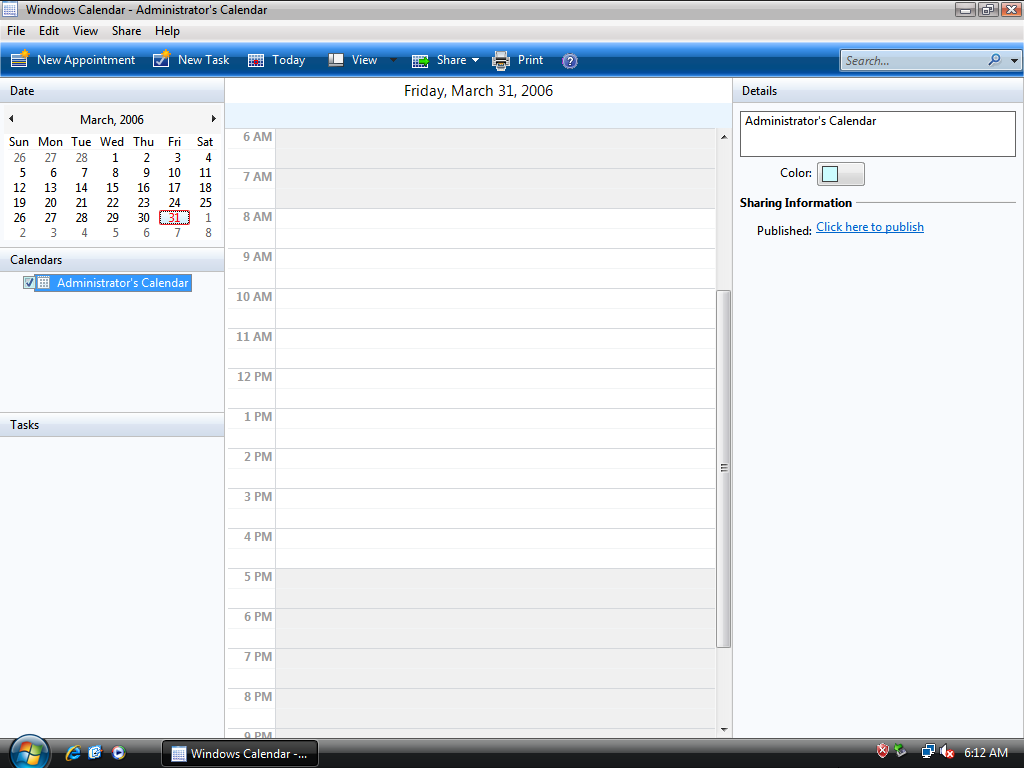Open Internet Explorer from the quick launch
Screen dimensions: 1024x768
[x=72, y=752]
